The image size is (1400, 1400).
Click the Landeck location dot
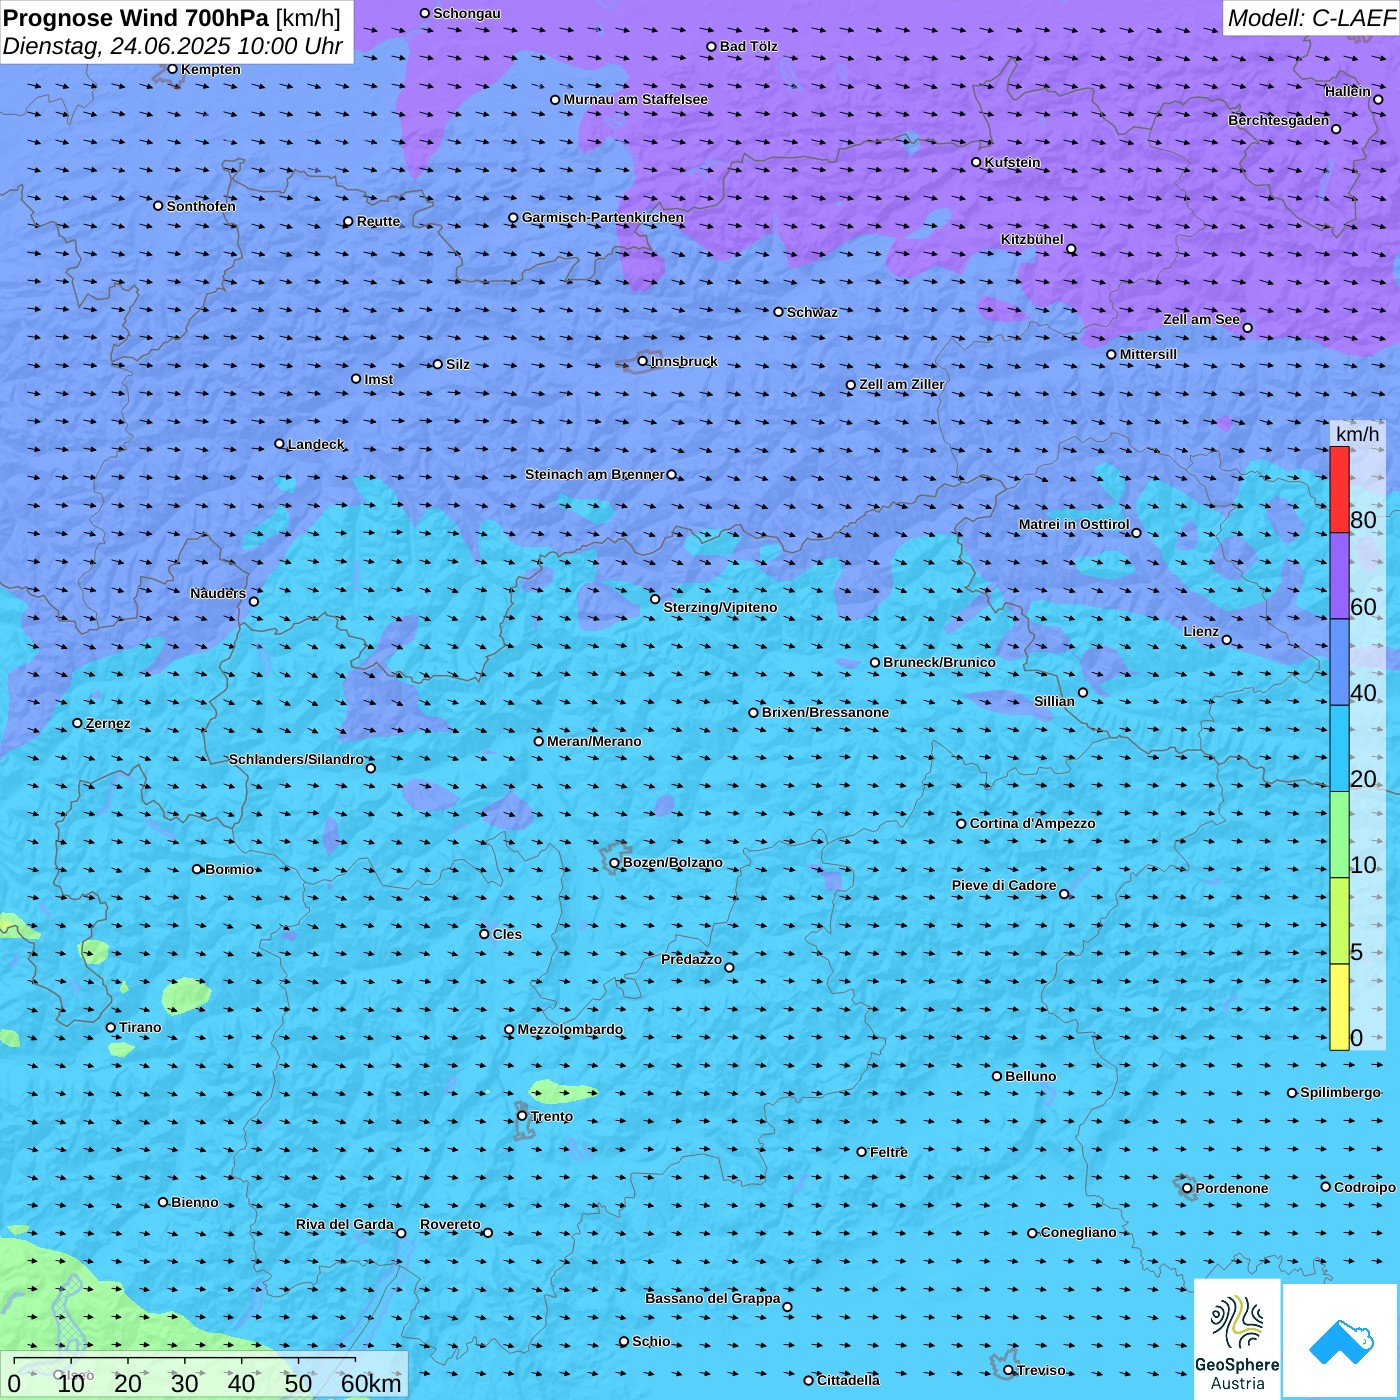click(280, 444)
